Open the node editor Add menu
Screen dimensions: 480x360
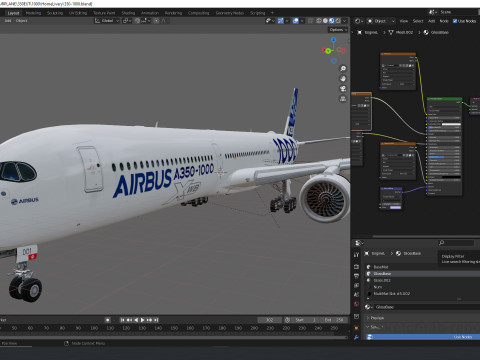coord(431,21)
